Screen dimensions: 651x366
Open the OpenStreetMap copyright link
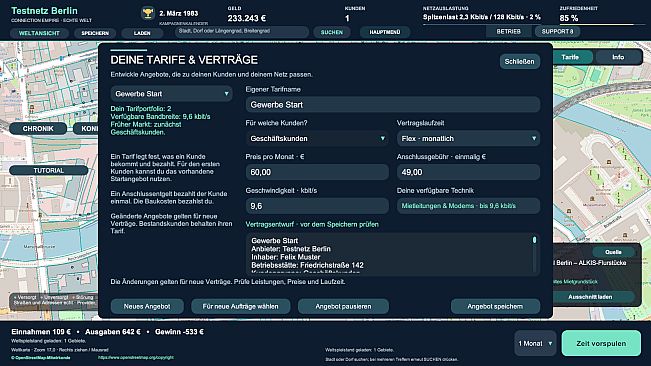[x=136, y=357]
